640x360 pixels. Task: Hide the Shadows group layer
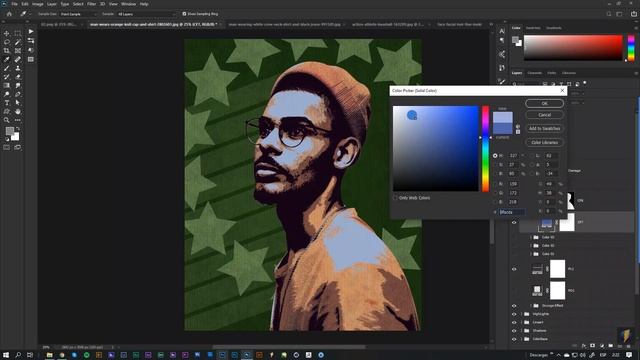pyautogui.click(x=514, y=331)
